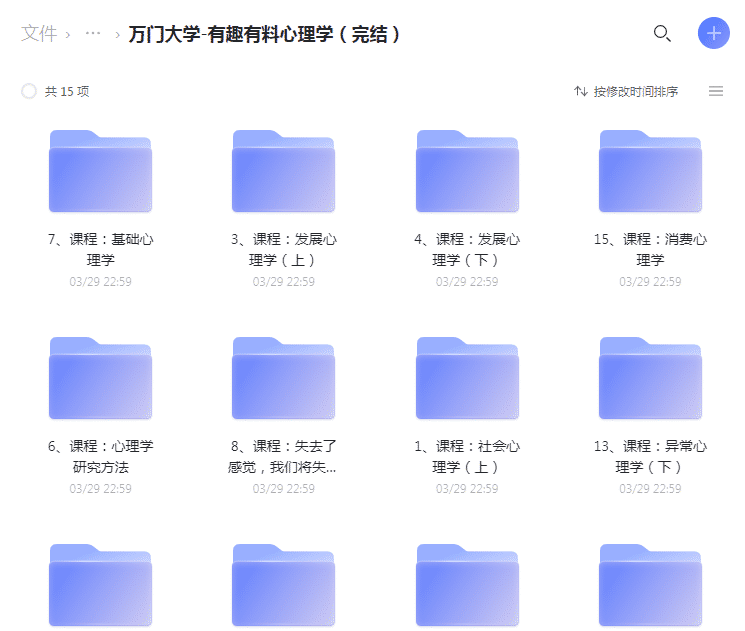This screenshot has height=631, width=745.
Task: Open folder icon for 1、课程：社会心理学（上）
Action: tap(467, 378)
